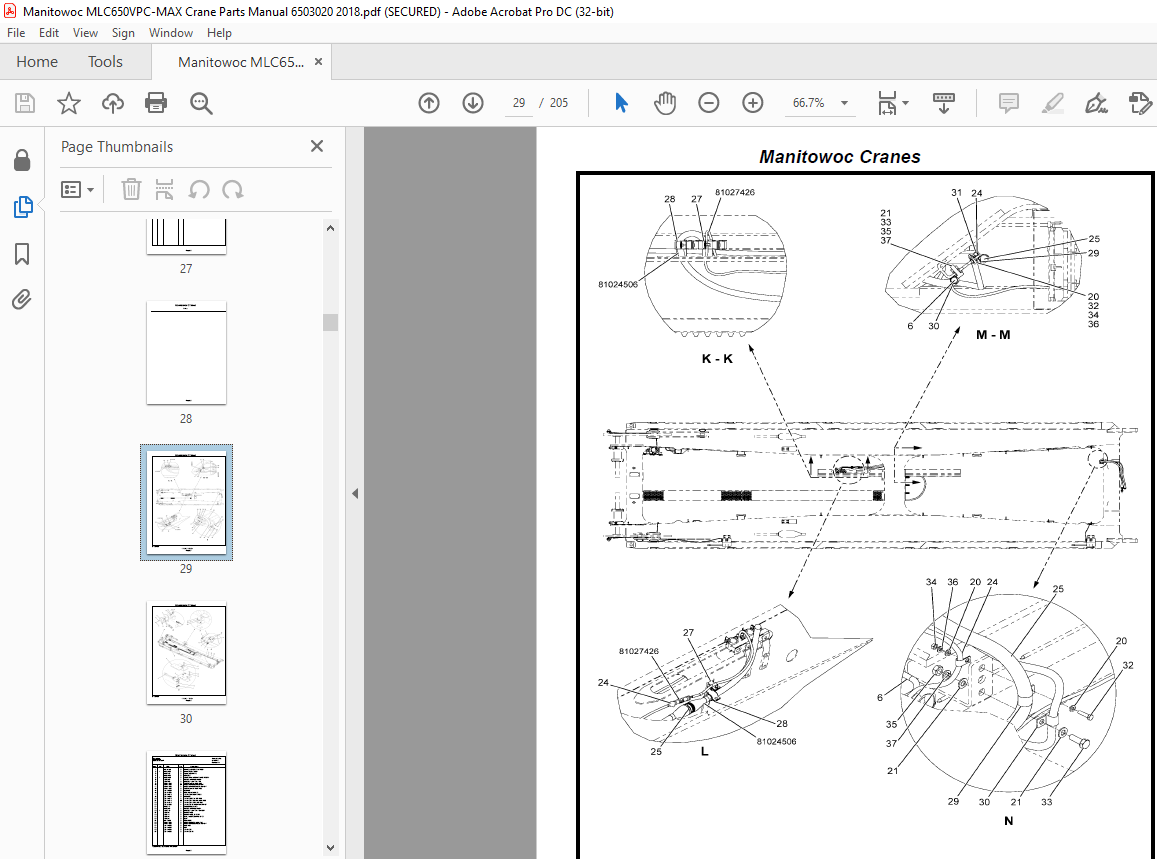Collapse the navigation pane arrow
Image resolution: width=1157 pixels, height=859 pixels.
(355, 493)
